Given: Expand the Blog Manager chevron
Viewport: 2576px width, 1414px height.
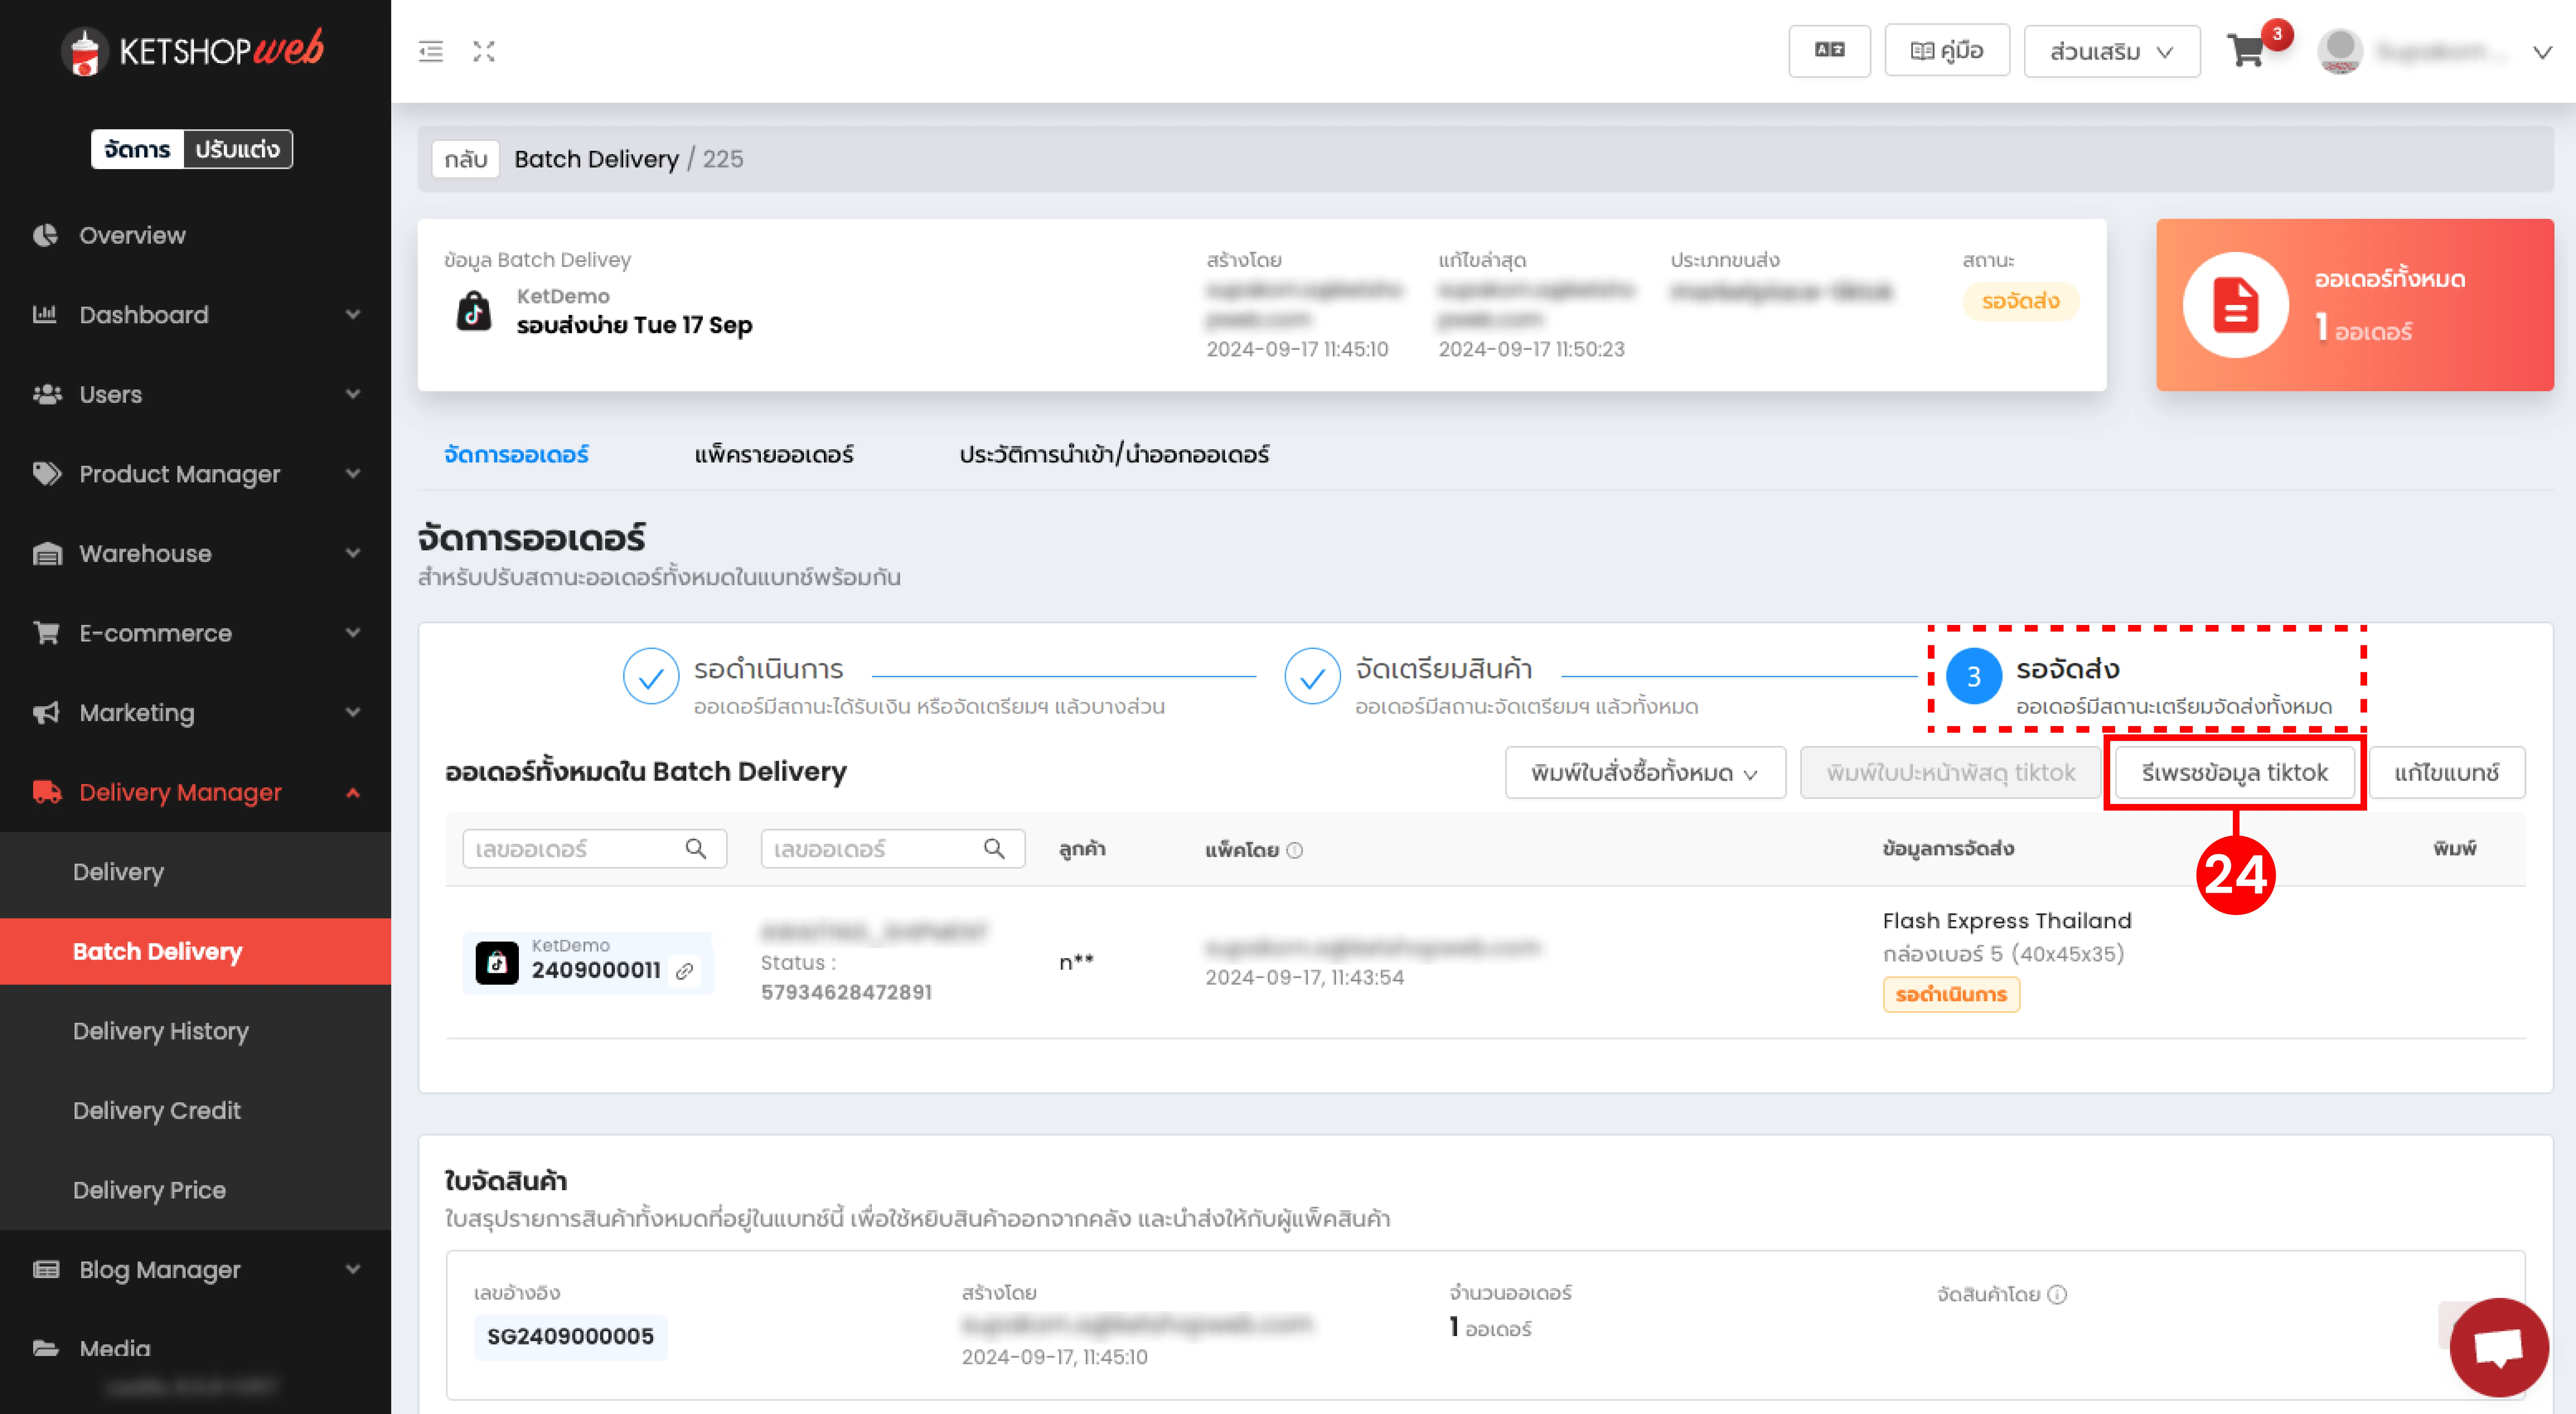Looking at the screenshot, I should click(x=353, y=1269).
